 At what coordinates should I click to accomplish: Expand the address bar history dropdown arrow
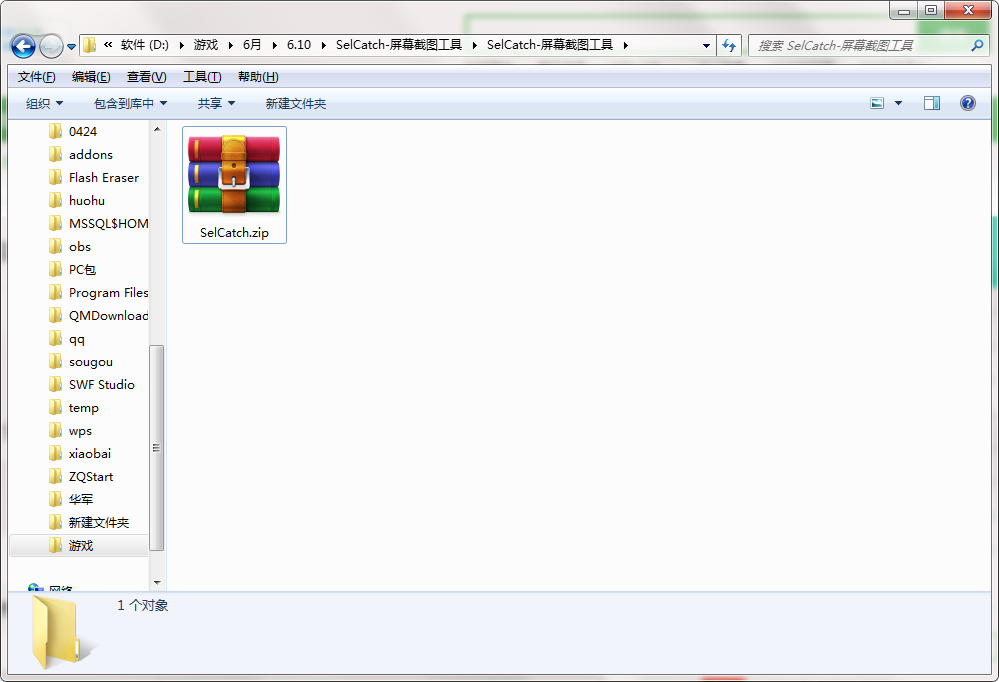(x=706, y=45)
